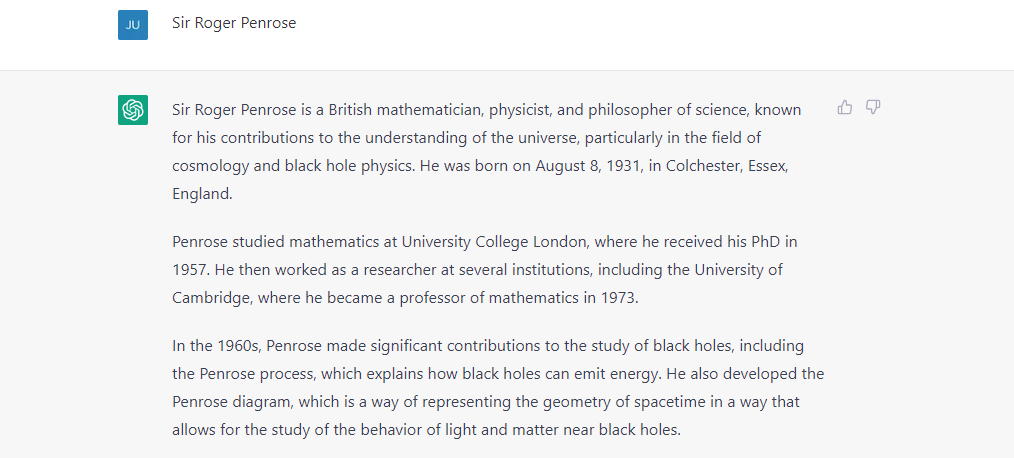Click the word 'England.' ending first paragraph
The height and width of the screenshot is (458, 1014).
tap(202, 194)
